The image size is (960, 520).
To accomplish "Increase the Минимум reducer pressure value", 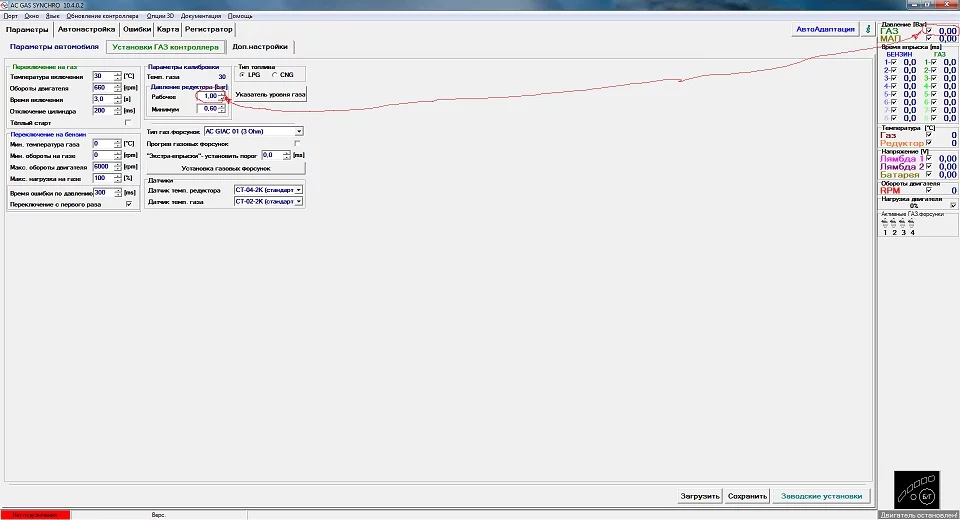I will click(x=222, y=107).
